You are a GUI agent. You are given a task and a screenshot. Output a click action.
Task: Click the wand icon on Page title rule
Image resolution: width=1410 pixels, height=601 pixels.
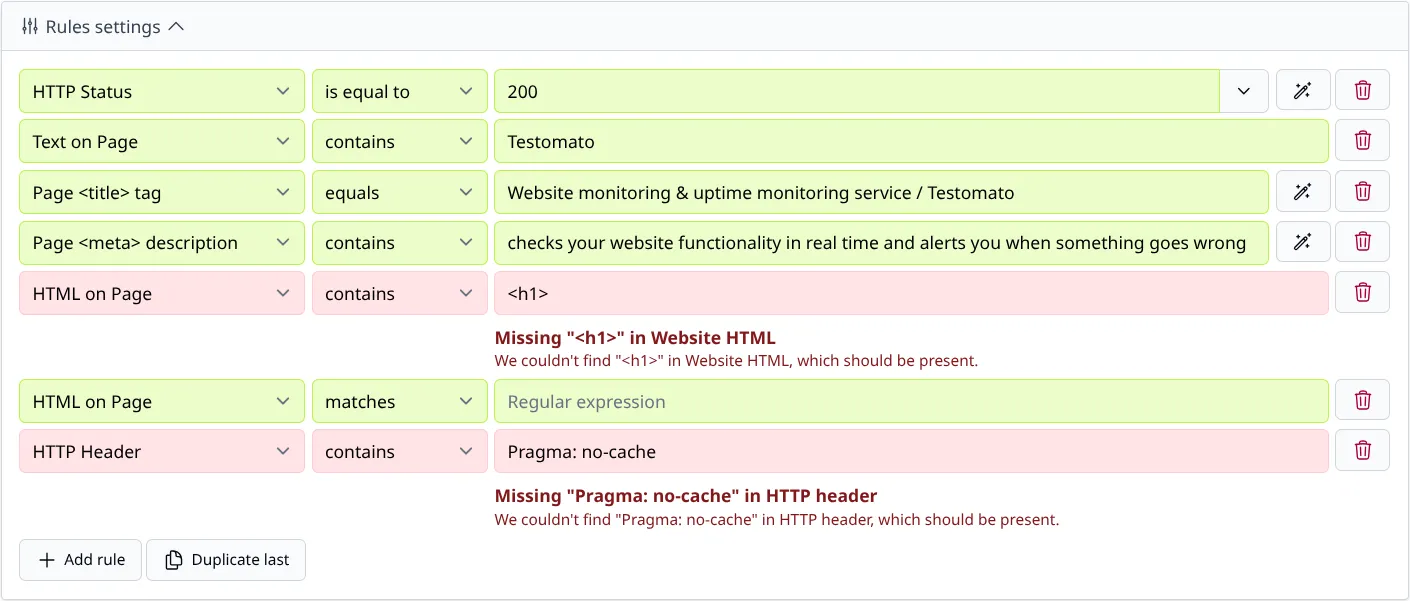pyautogui.click(x=1302, y=191)
